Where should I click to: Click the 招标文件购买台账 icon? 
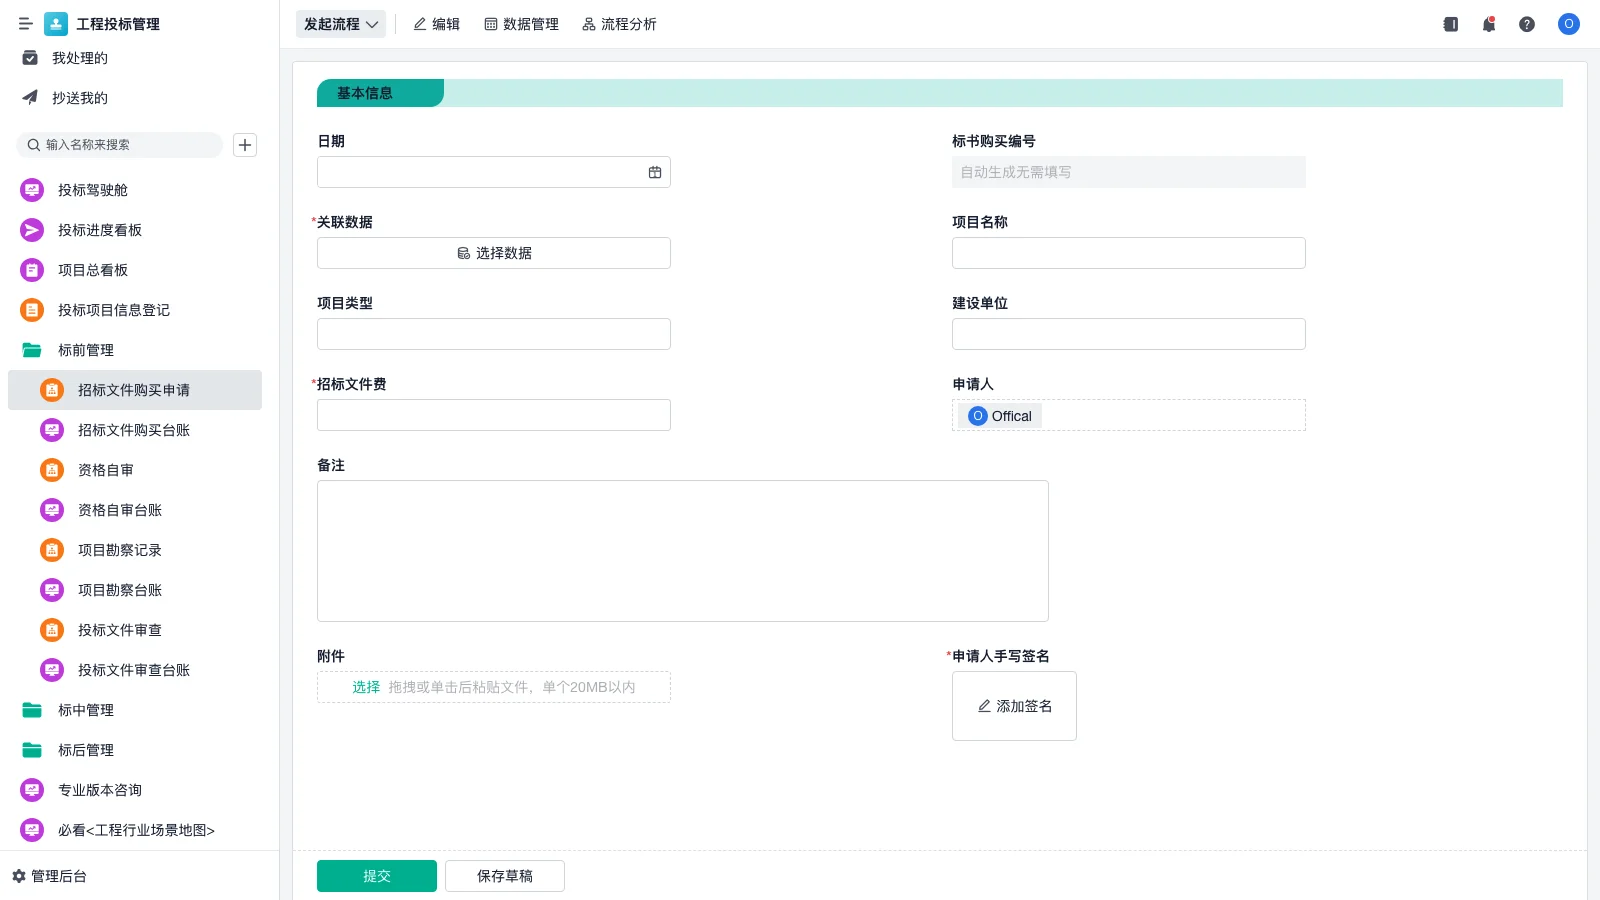(x=52, y=430)
